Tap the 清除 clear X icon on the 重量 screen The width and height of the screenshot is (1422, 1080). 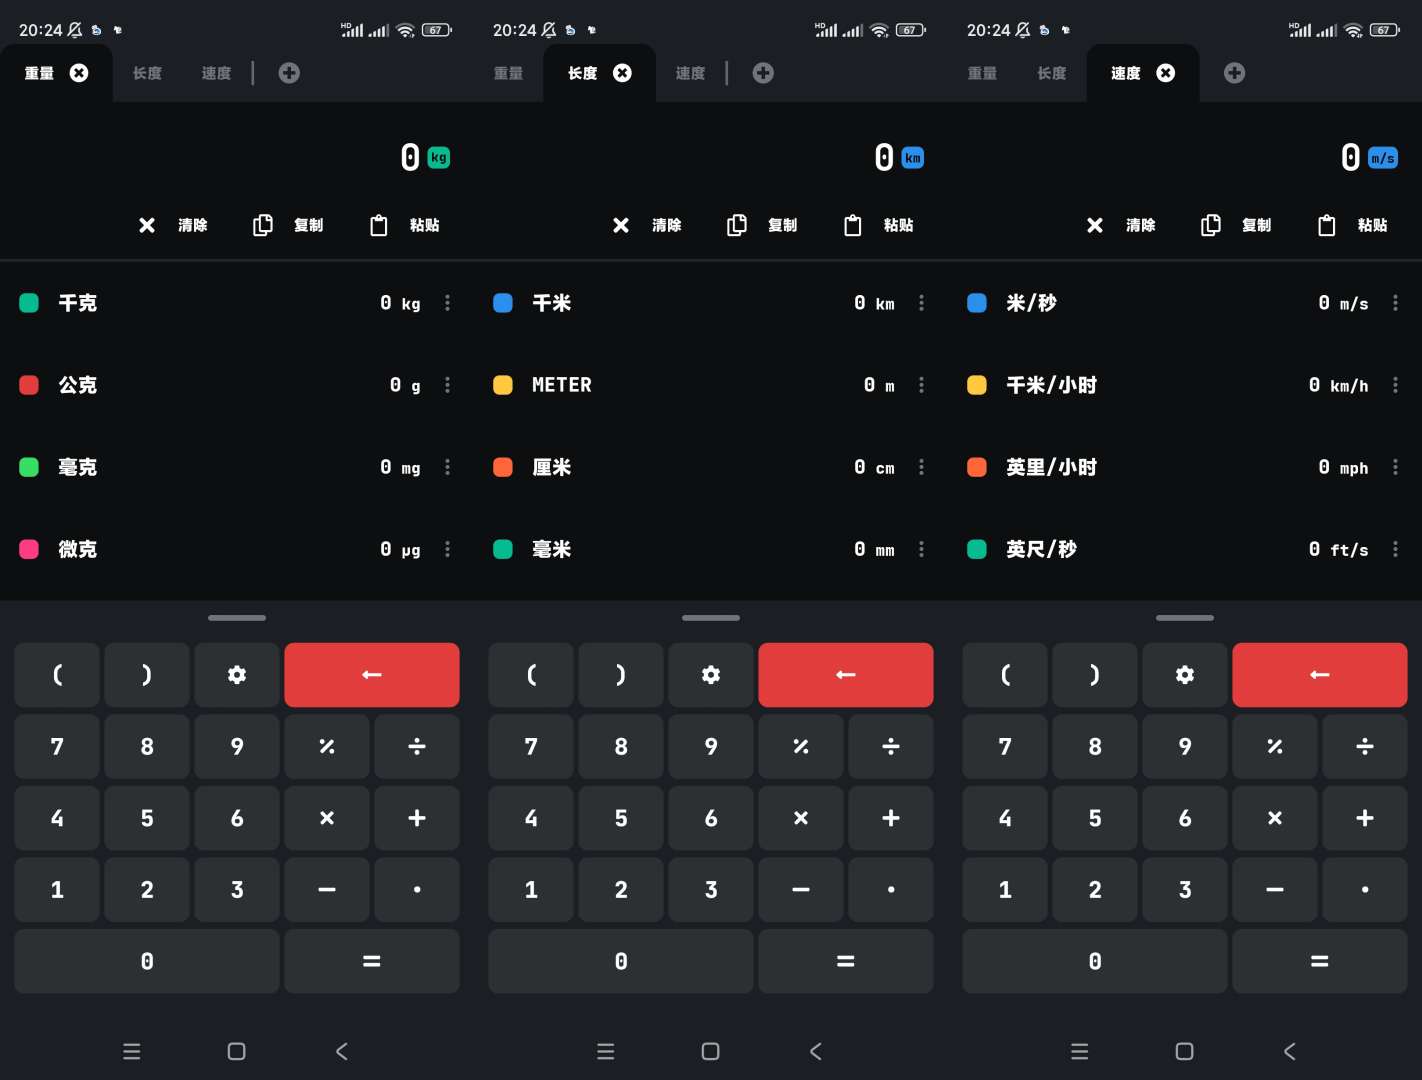click(147, 225)
